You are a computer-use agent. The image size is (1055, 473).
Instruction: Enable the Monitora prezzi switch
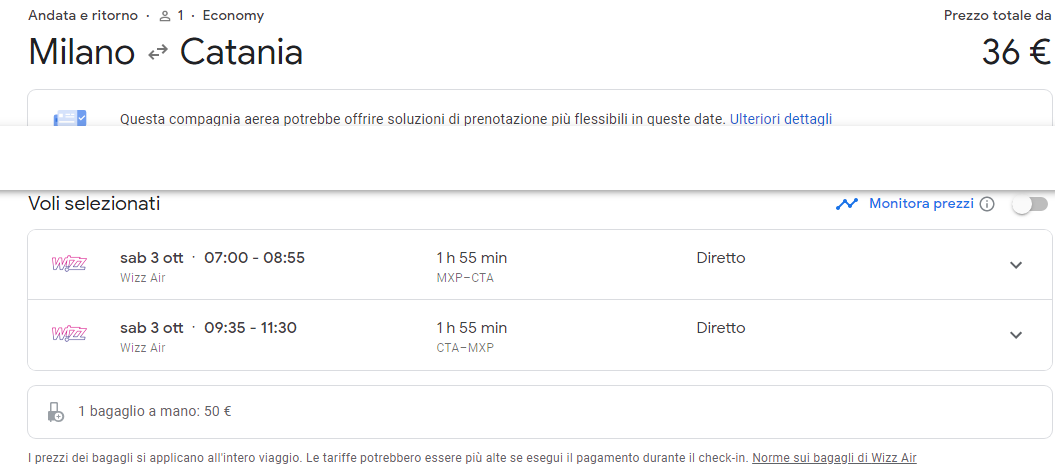pos(1029,204)
